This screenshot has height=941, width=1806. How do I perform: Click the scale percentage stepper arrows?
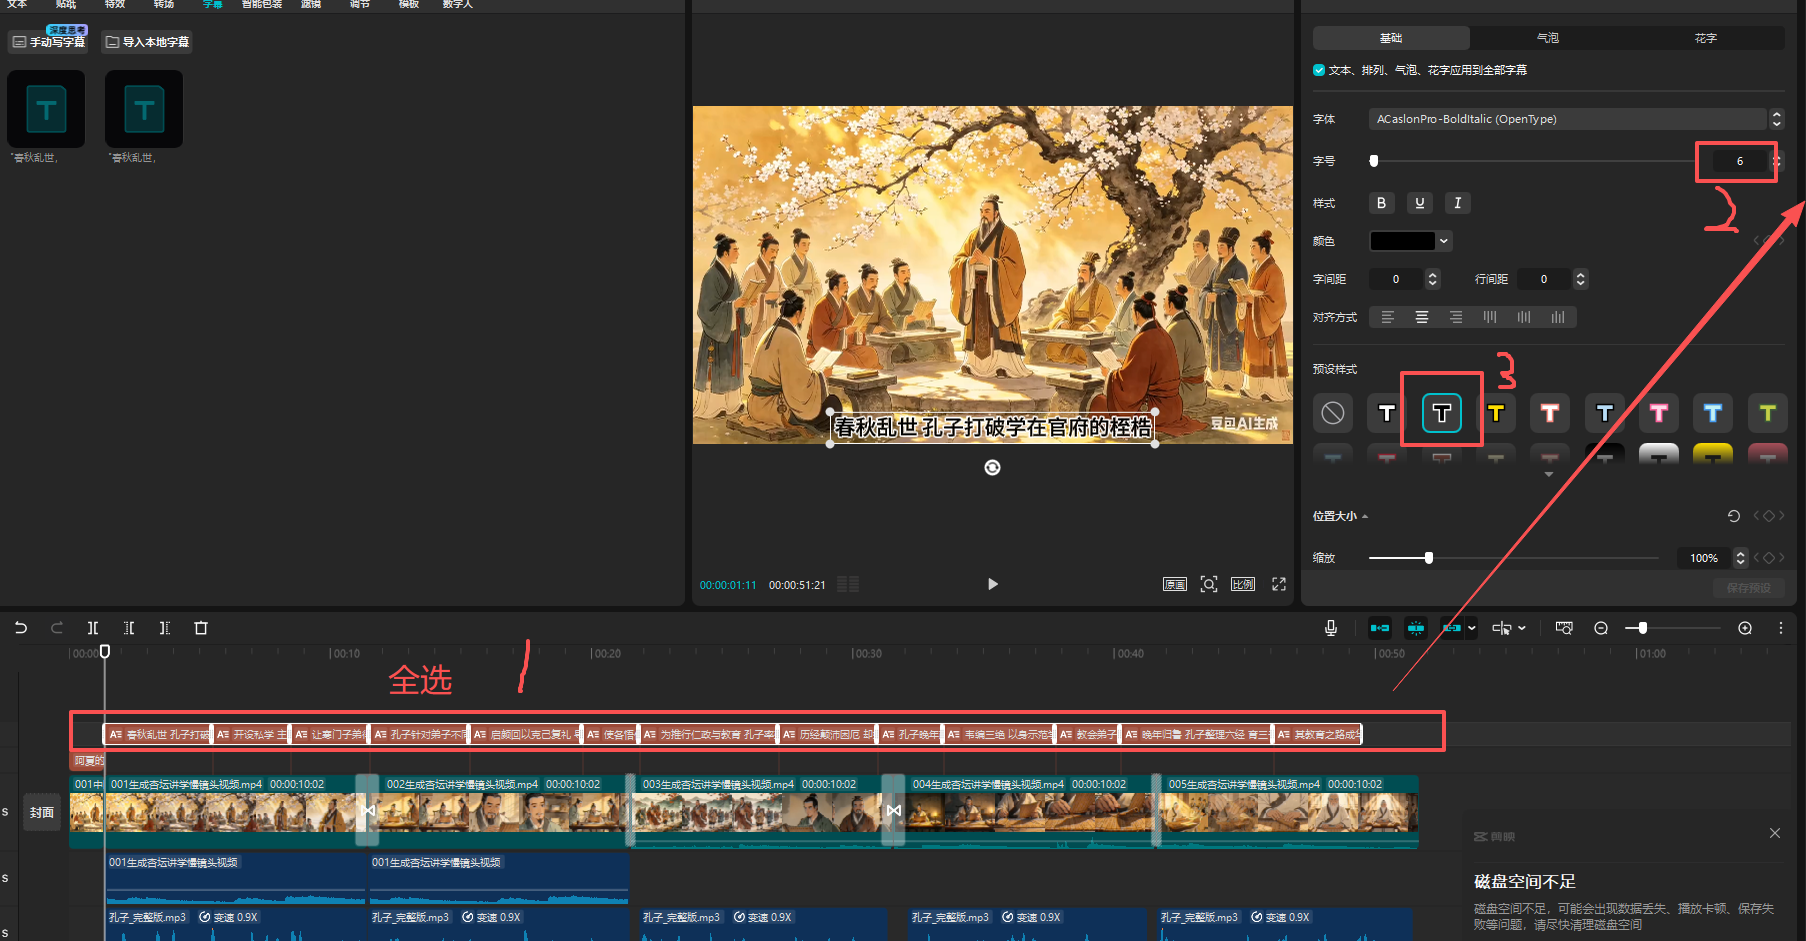click(x=1741, y=558)
